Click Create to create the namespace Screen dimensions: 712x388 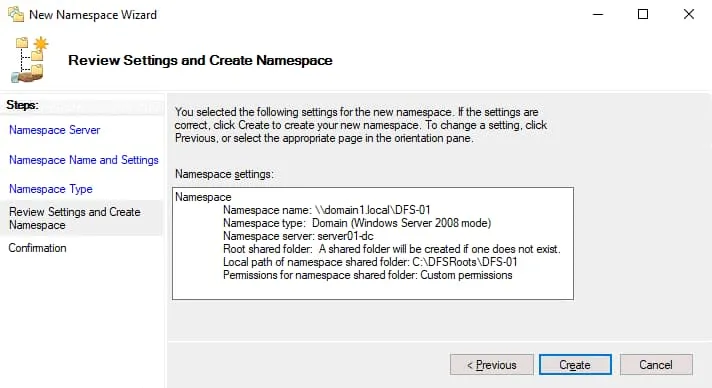pyautogui.click(x=575, y=365)
